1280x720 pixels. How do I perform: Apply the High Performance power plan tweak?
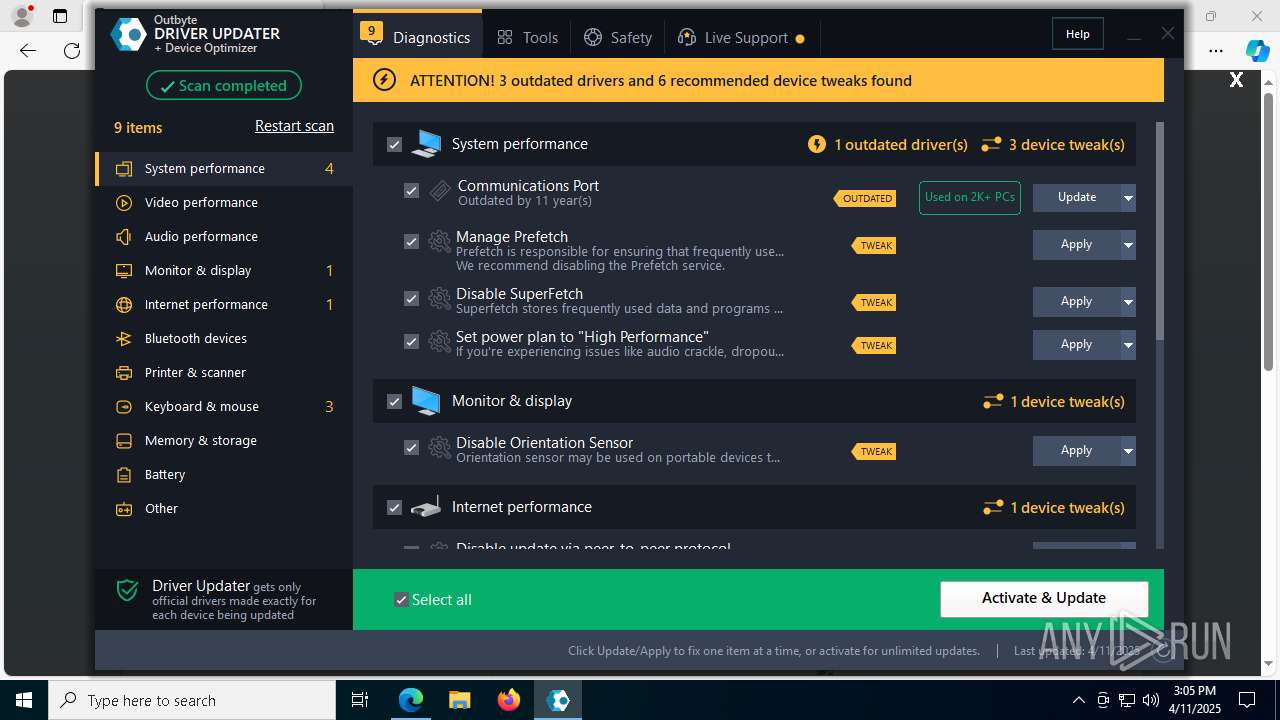point(1077,344)
